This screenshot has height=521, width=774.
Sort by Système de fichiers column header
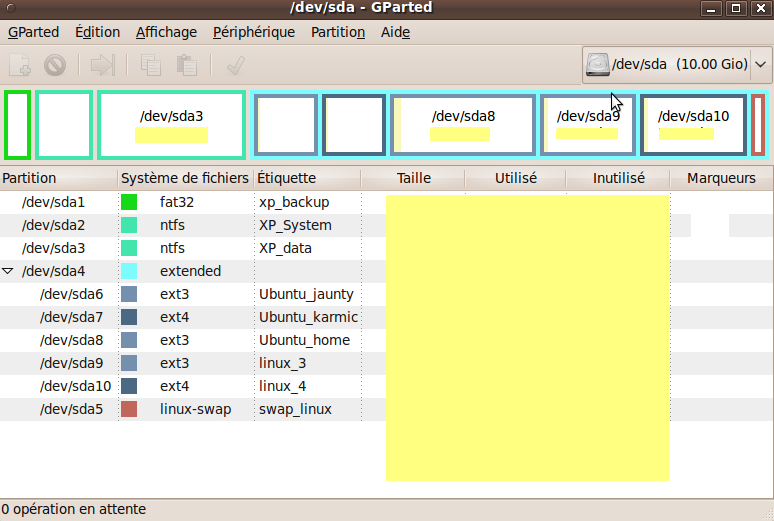(185, 178)
